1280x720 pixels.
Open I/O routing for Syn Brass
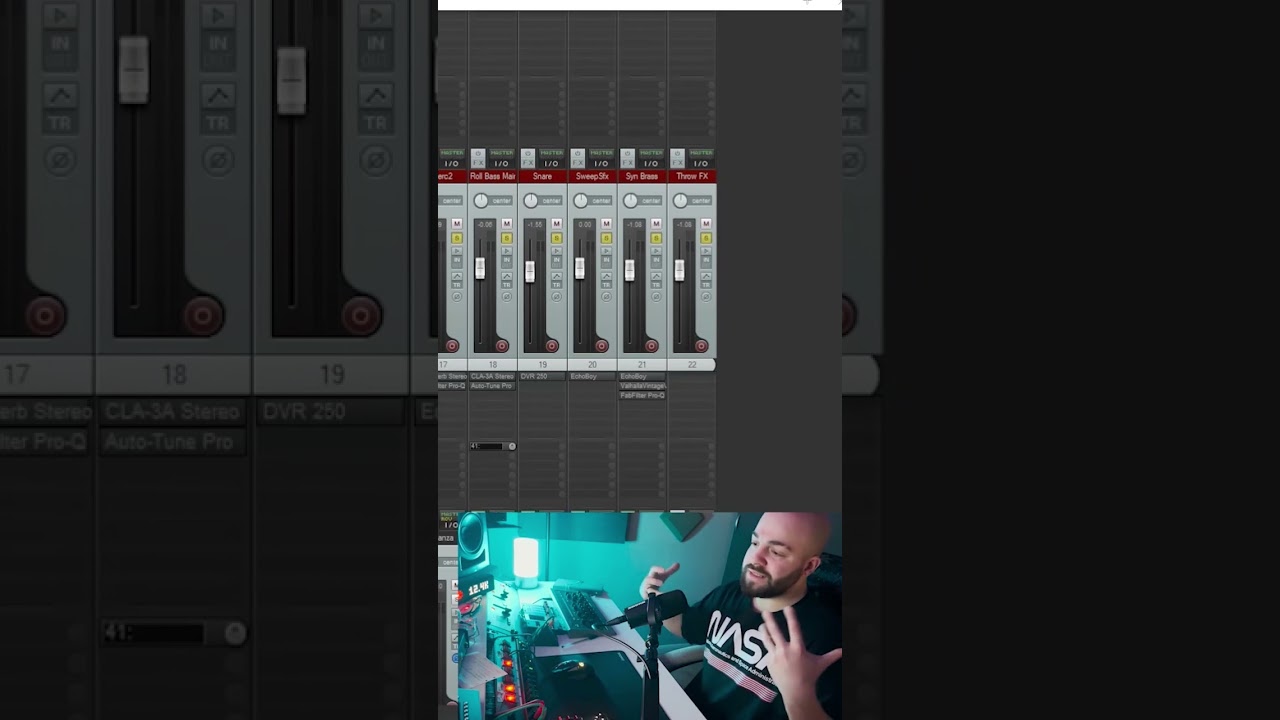point(651,163)
